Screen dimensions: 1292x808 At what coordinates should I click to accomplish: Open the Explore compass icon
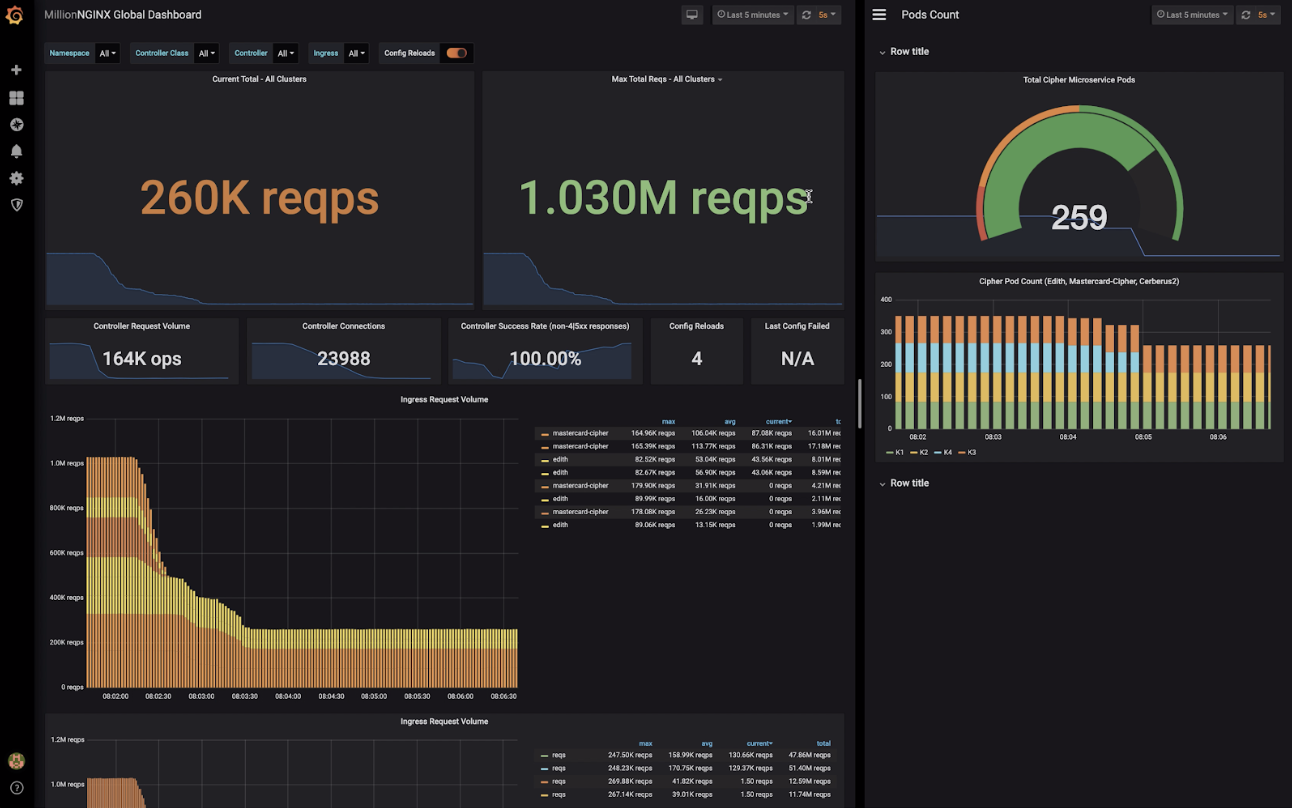point(16,125)
